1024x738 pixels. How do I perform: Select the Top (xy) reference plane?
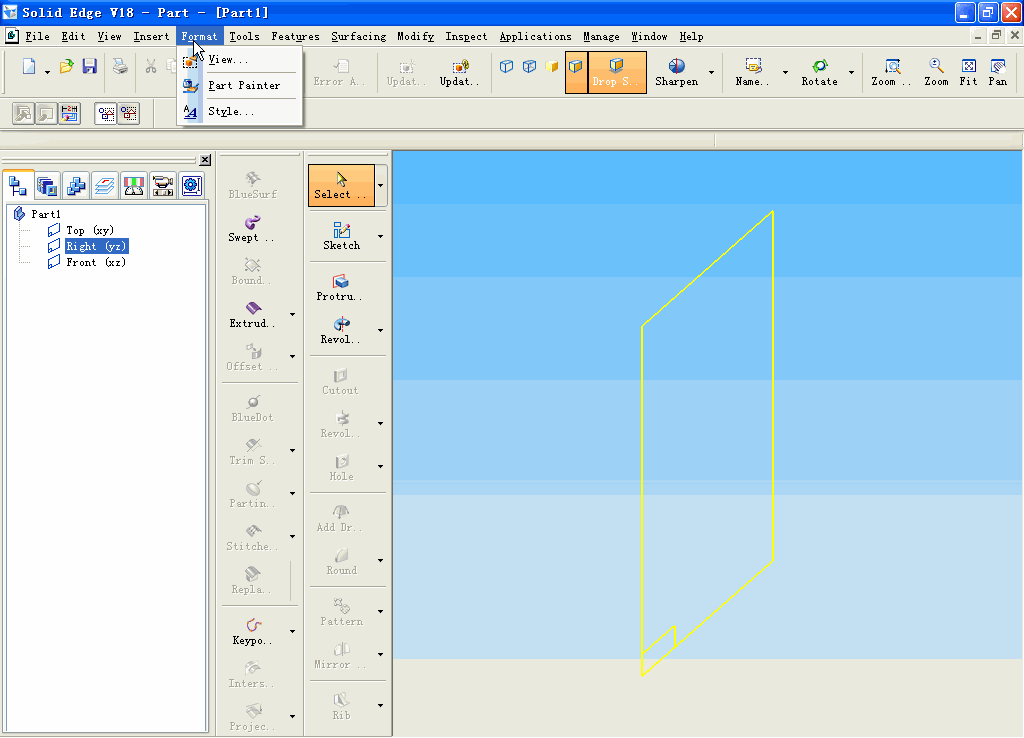(x=82, y=230)
